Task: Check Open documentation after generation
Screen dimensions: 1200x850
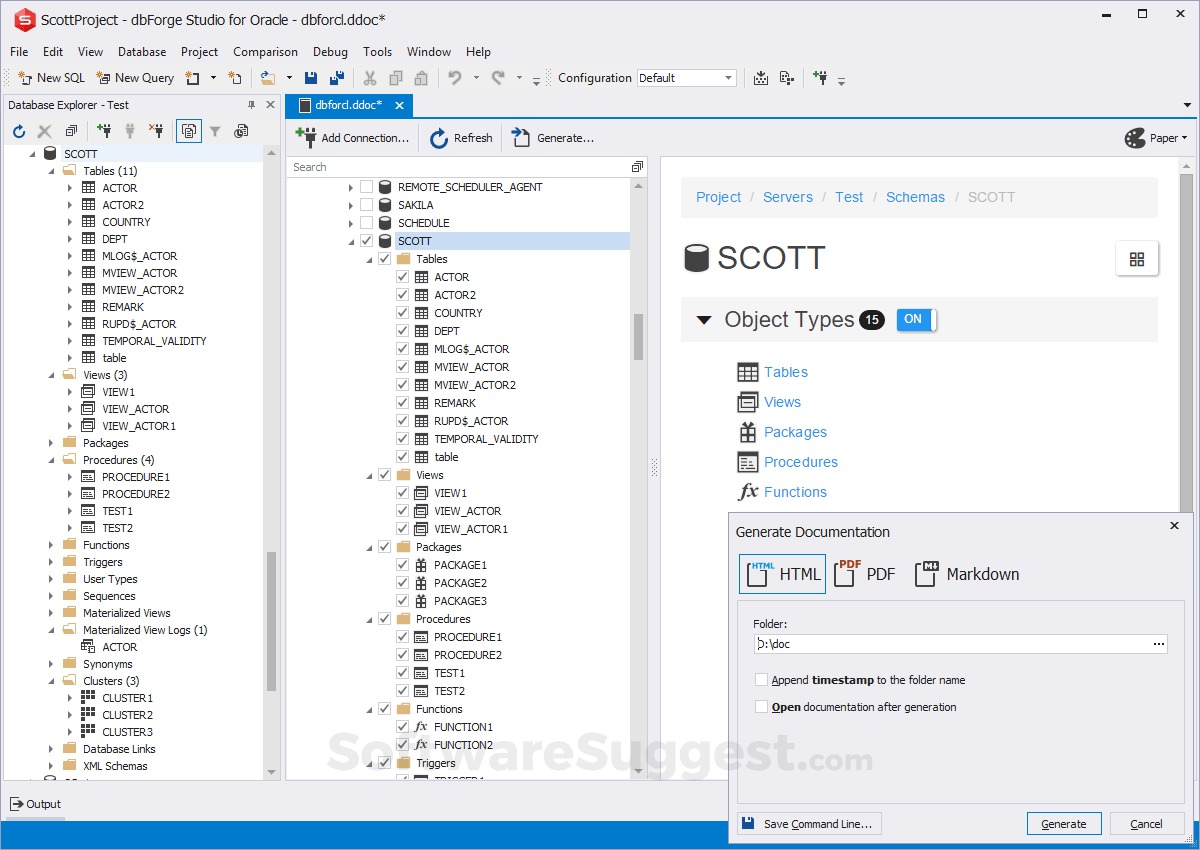Action: coord(762,707)
